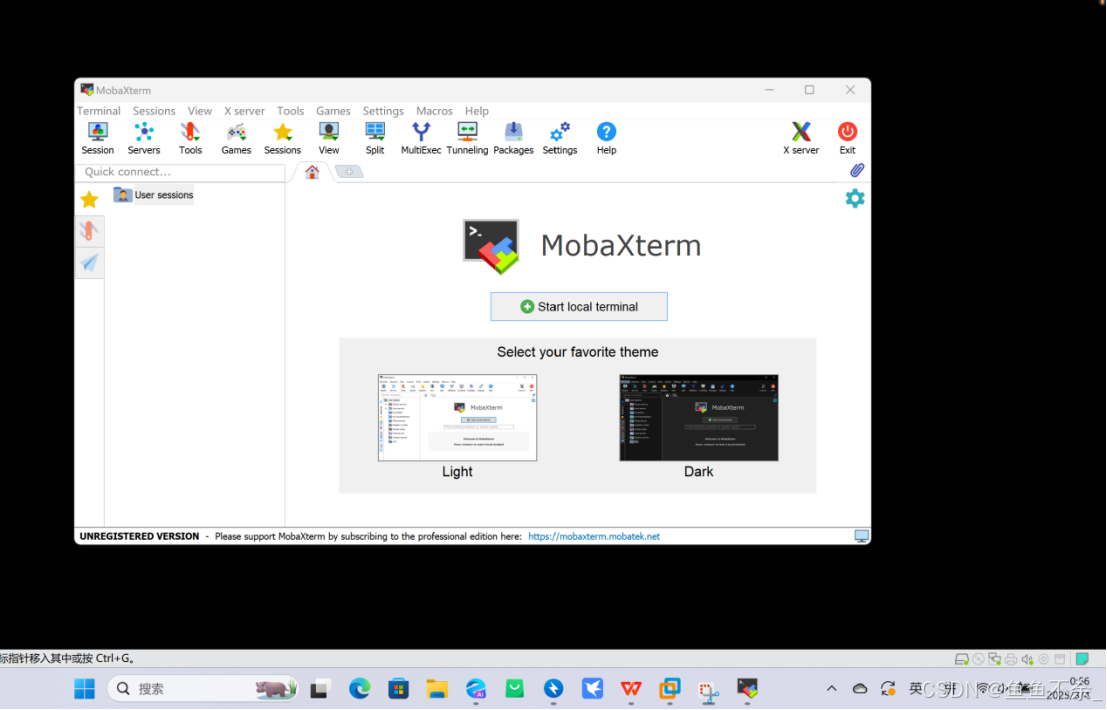Screen dimensions: 1107x710
Task: Open the Terminal menu
Action: point(99,111)
